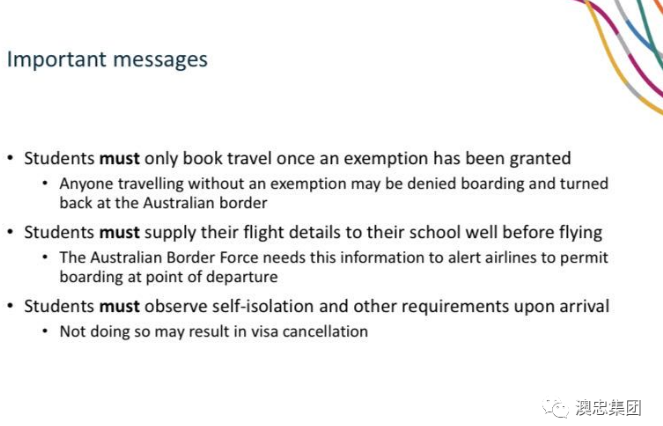Click the WeChat logo icon in watermark
This screenshot has height=426, width=663.
556,408
